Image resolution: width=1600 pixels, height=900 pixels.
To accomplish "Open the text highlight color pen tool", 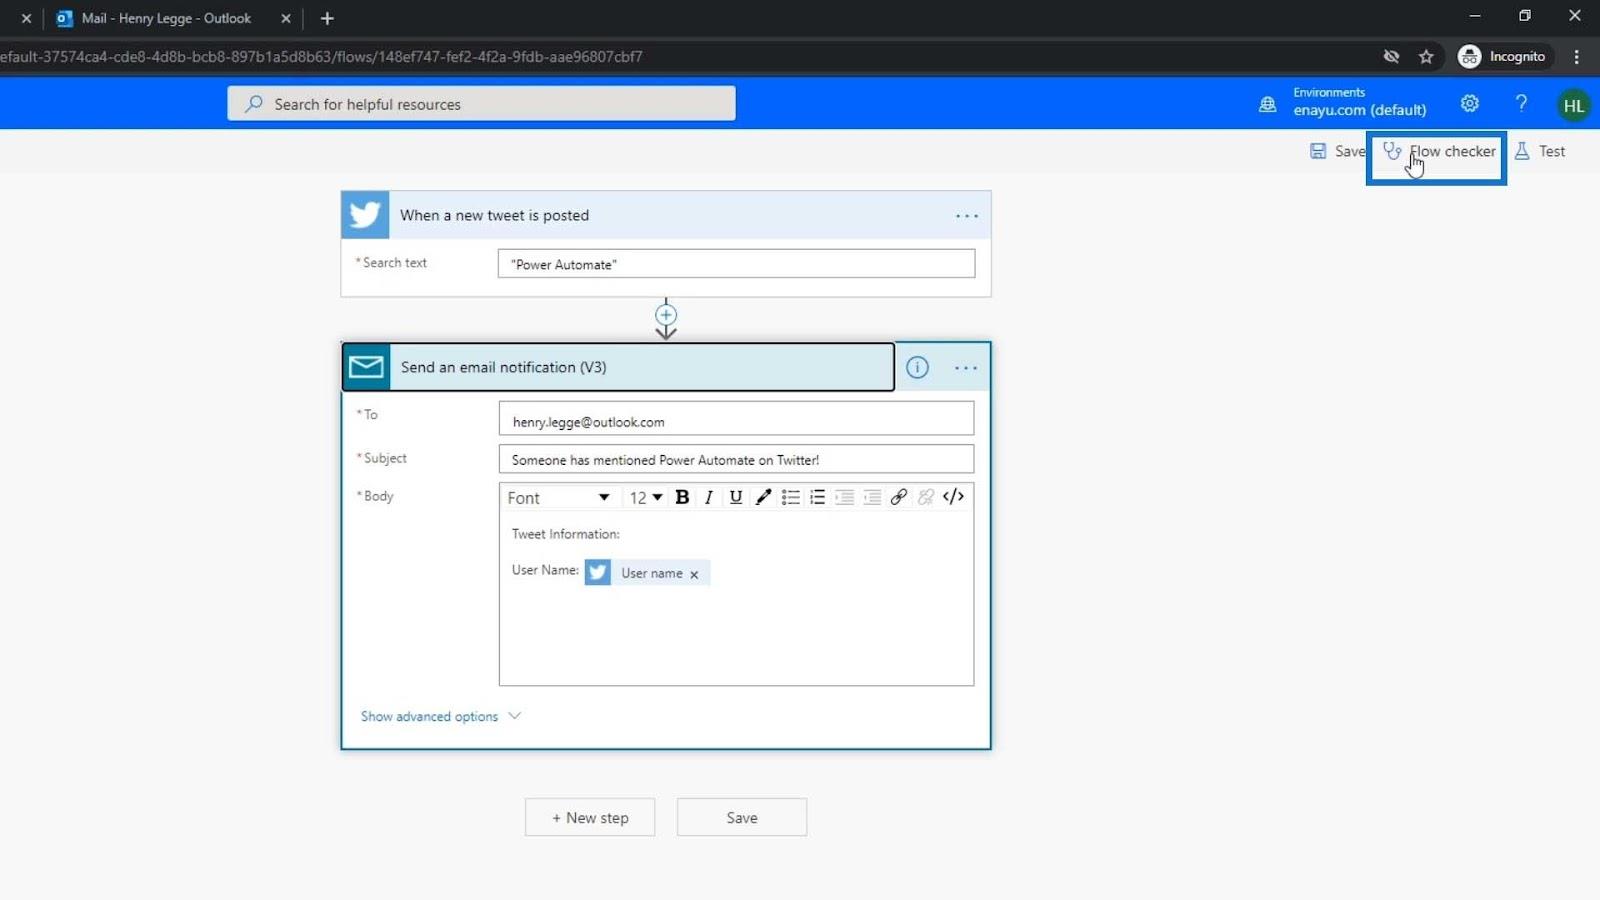I will click(763, 497).
